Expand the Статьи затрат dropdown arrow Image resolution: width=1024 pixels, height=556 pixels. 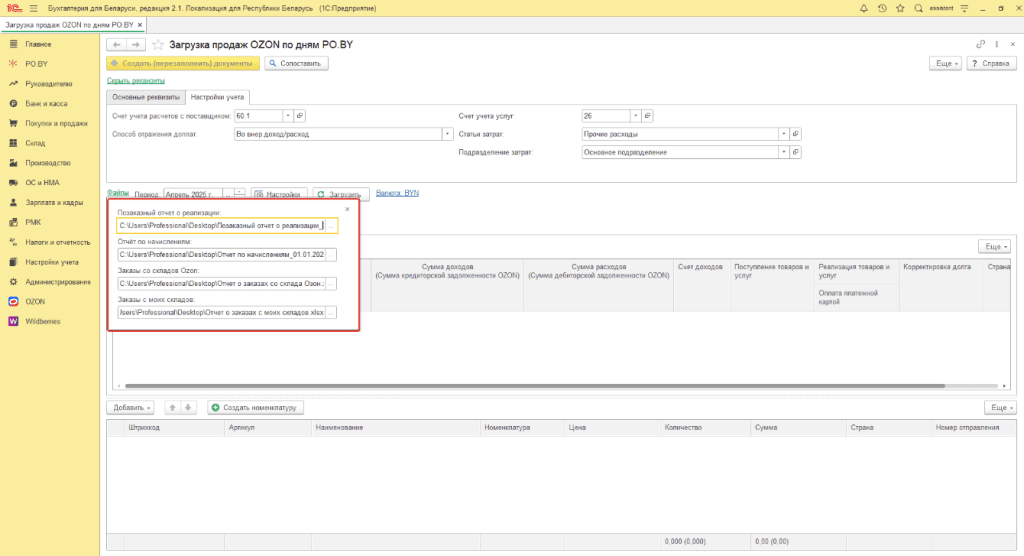[x=784, y=134]
